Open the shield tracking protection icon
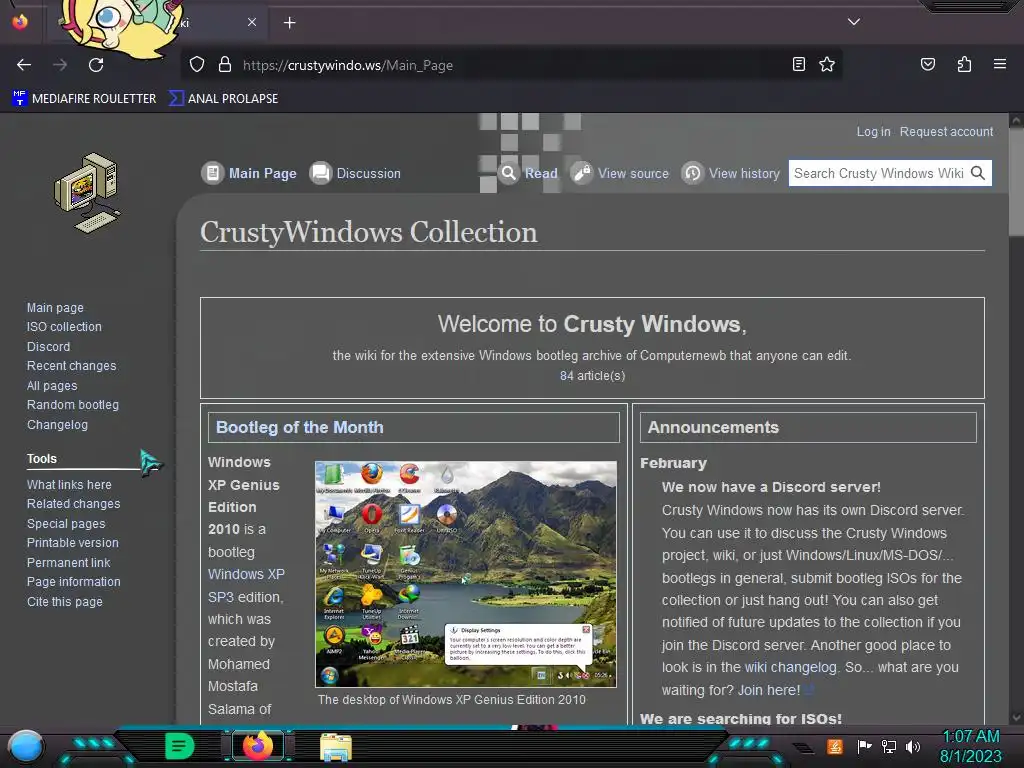The image size is (1024, 768). pyautogui.click(x=197, y=65)
